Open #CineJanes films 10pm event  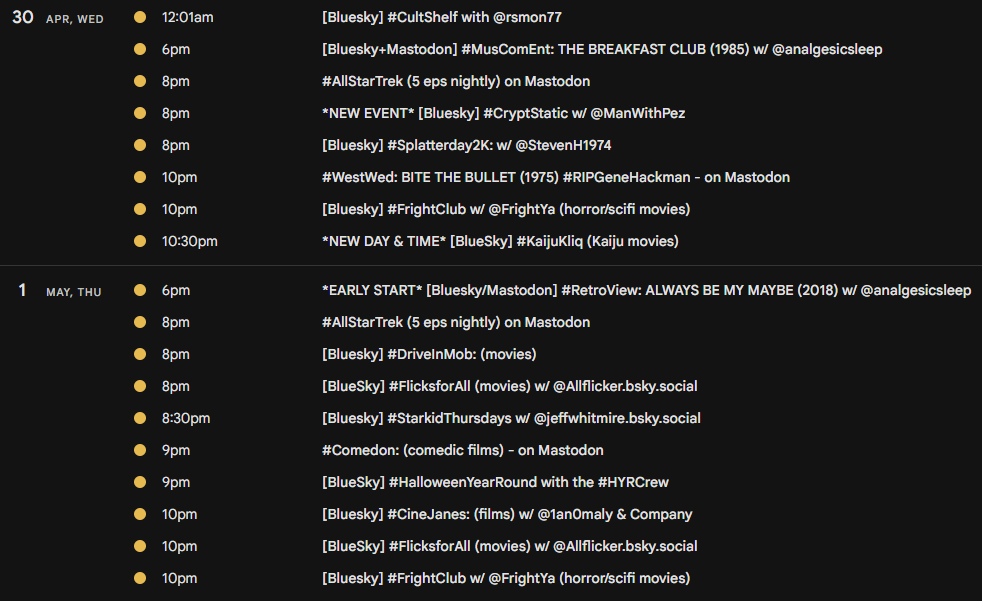pyautogui.click(x=507, y=514)
